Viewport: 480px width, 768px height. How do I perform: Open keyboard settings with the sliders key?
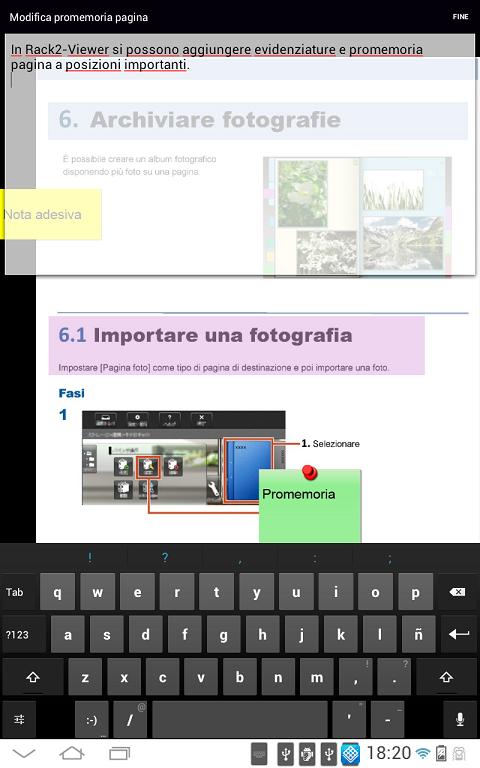pos(19,720)
